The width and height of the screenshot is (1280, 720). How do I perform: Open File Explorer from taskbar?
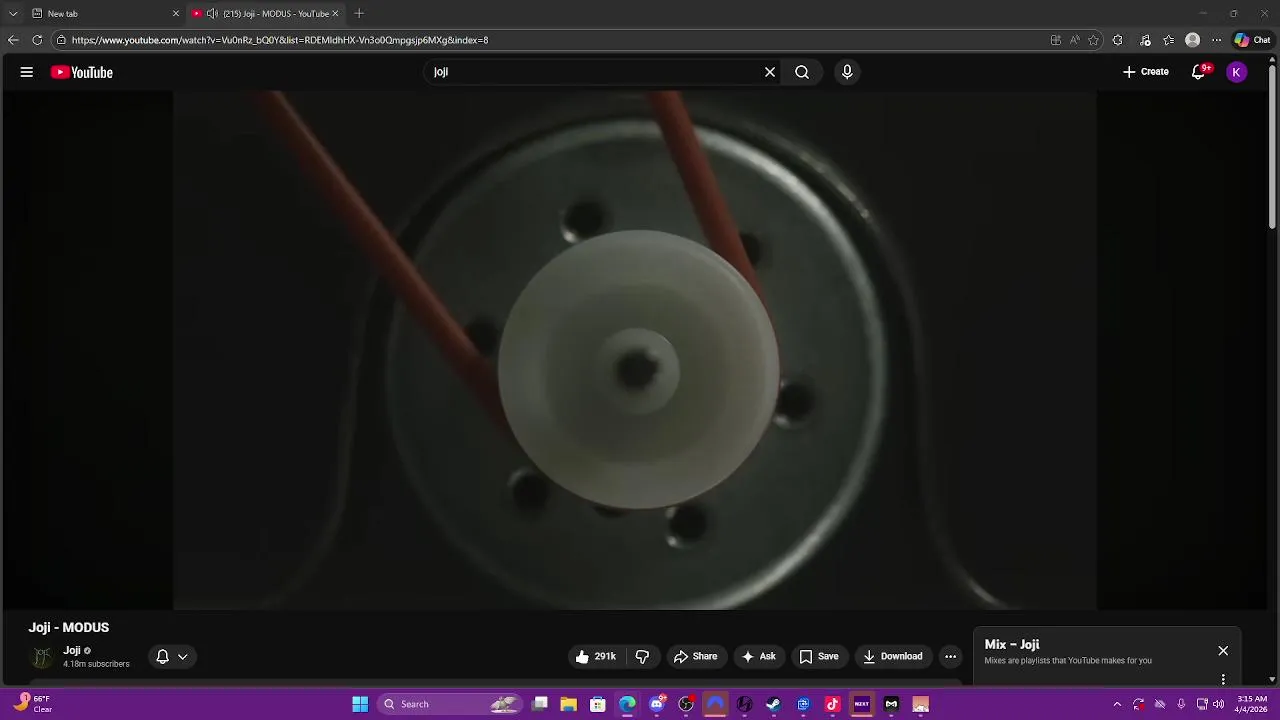(x=568, y=704)
